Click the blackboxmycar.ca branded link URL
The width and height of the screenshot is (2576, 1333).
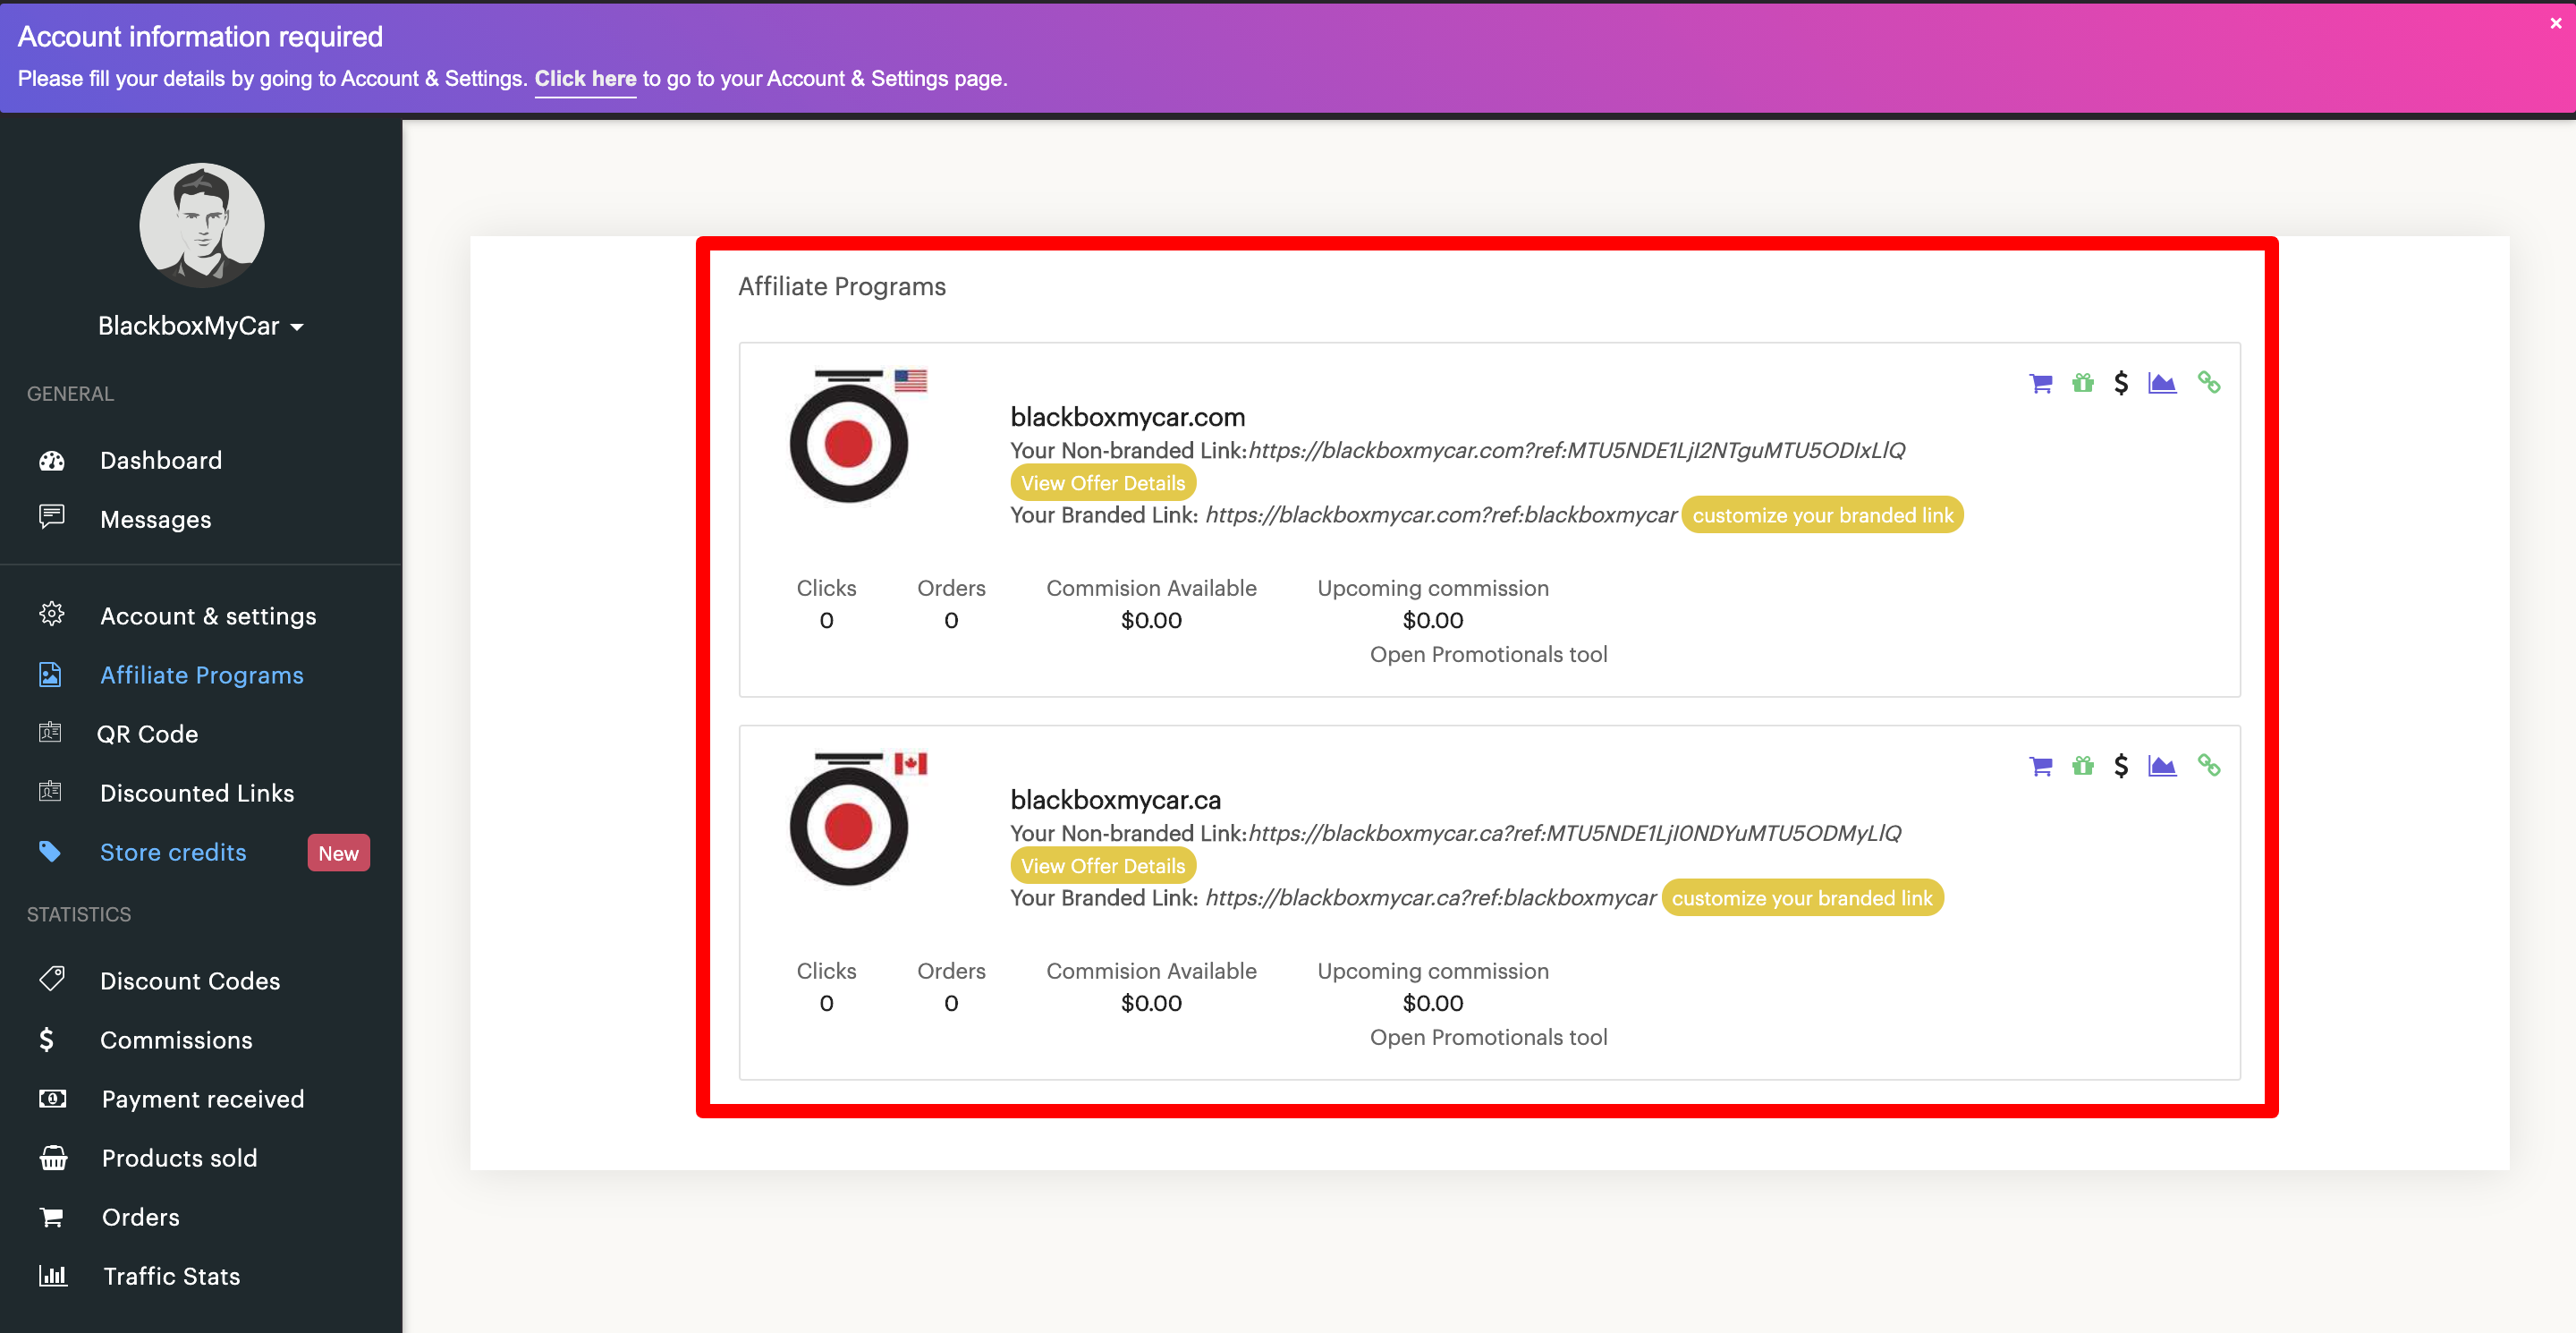click(x=1431, y=898)
